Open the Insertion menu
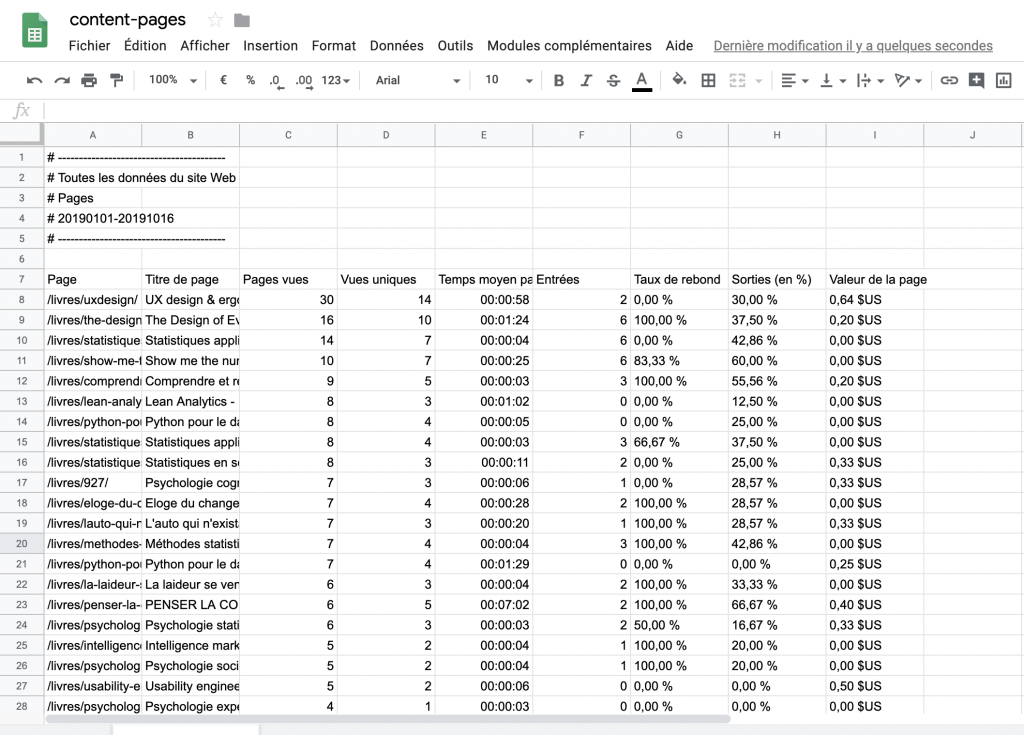Image resolution: width=1024 pixels, height=735 pixels. click(270, 46)
